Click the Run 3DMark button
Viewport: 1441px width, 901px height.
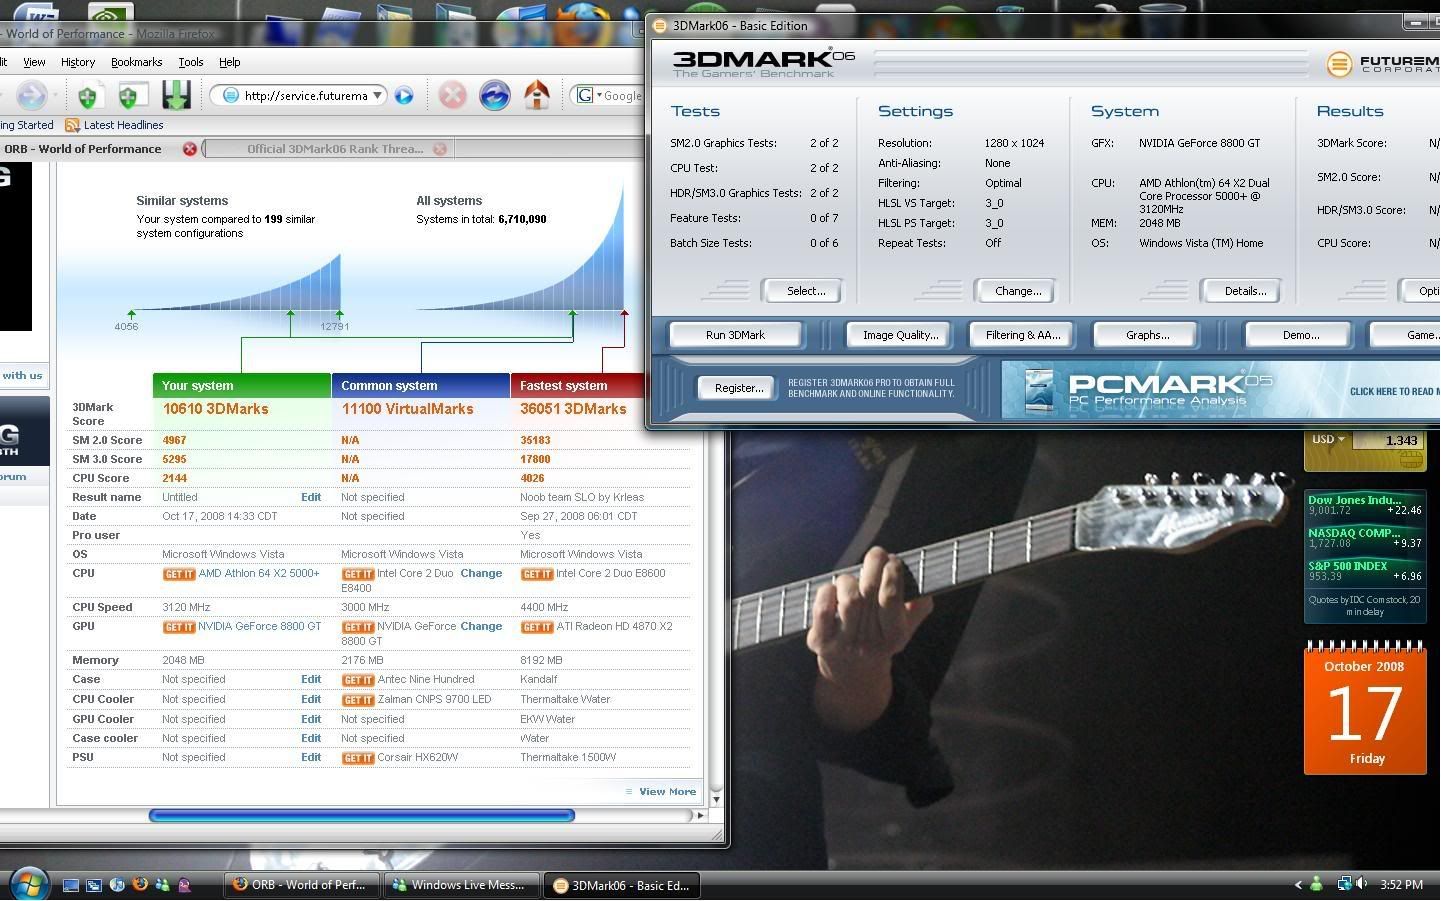tap(735, 335)
